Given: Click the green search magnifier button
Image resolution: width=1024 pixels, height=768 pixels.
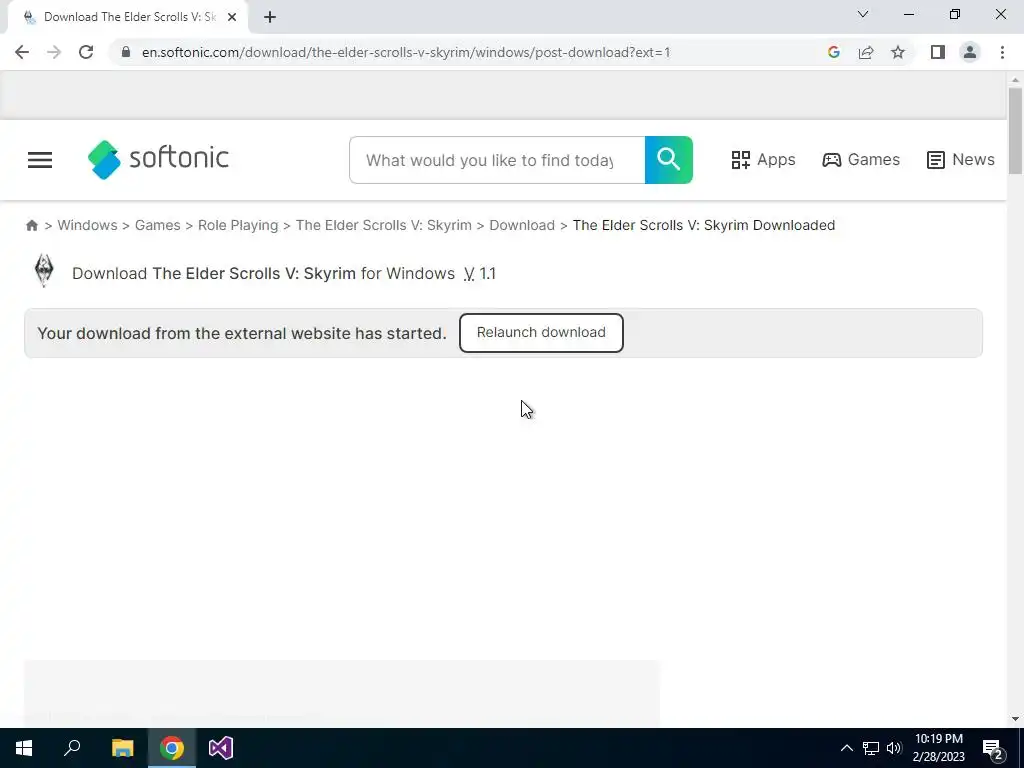Looking at the screenshot, I should 668,160.
